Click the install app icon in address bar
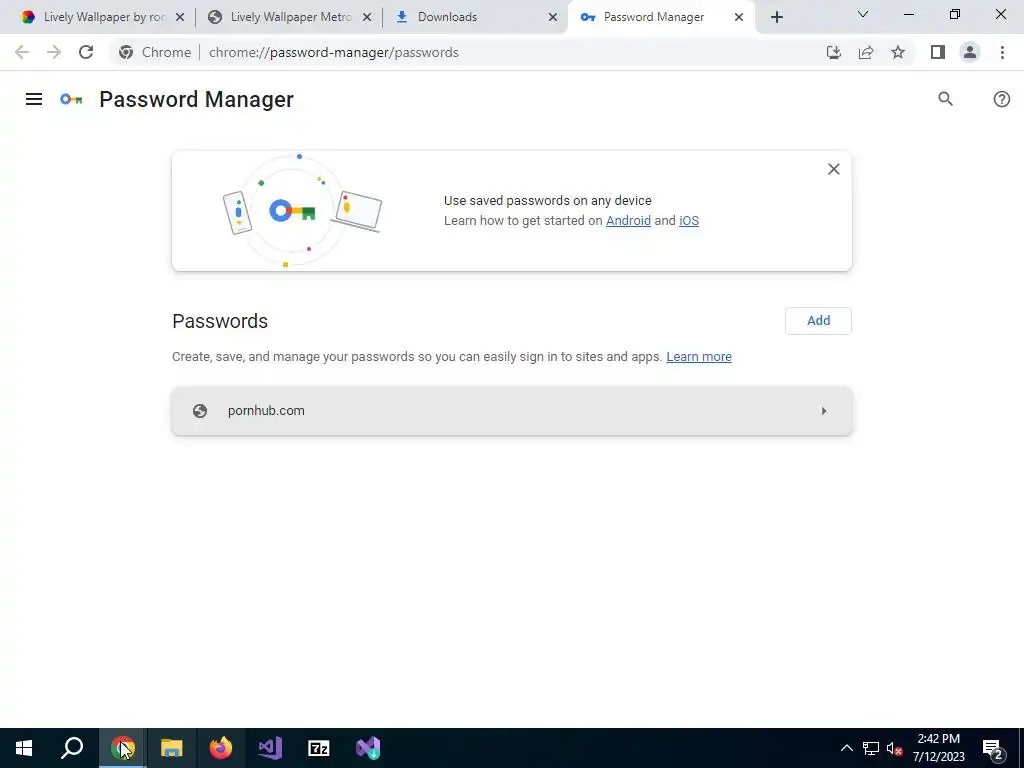The width and height of the screenshot is (1024, 768). pyautogui.click(x=833, y=52)
